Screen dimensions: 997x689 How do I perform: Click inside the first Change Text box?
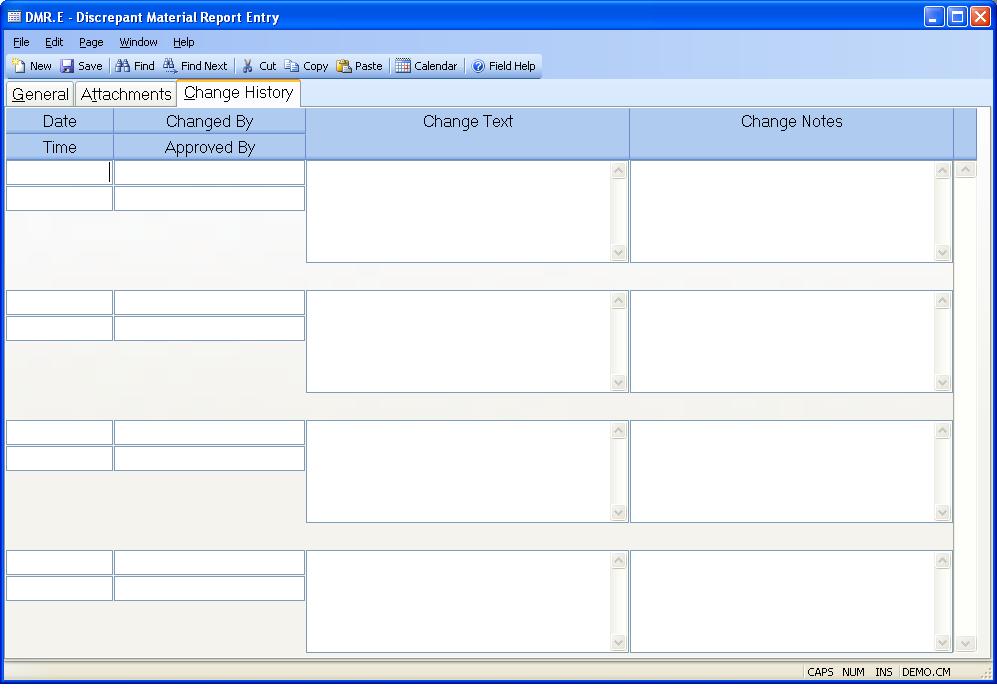(458, 211)
